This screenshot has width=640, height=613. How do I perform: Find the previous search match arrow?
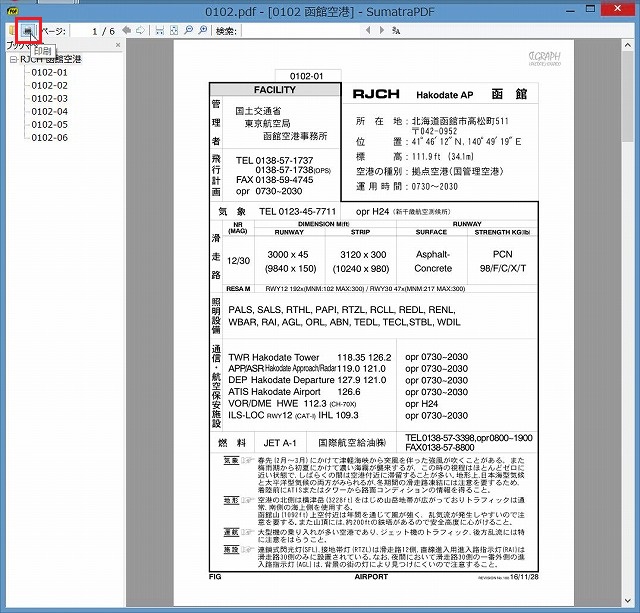[x=368, y=30]
